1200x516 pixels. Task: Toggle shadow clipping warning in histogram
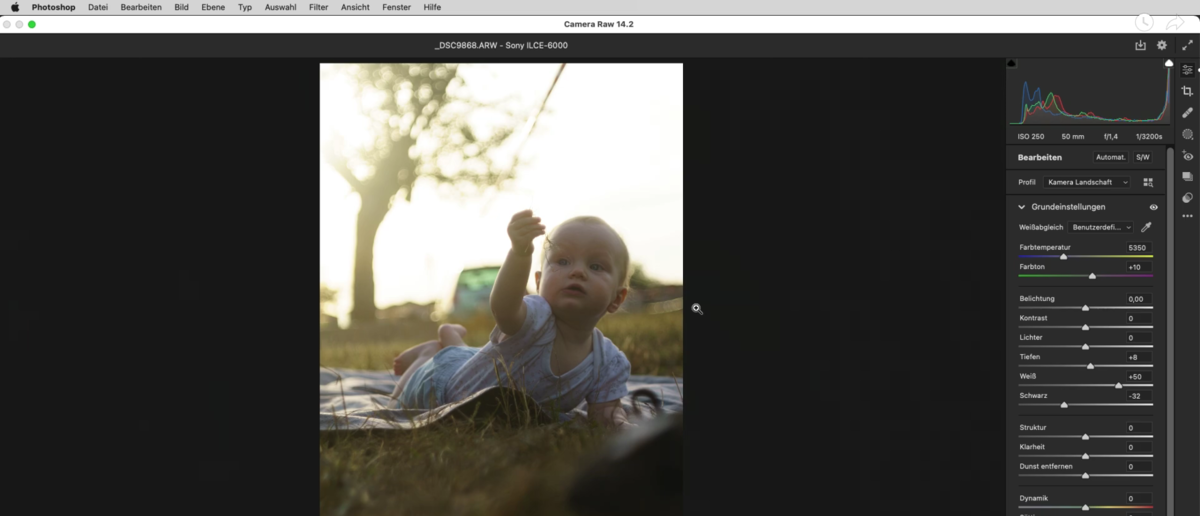point(1012,64)
